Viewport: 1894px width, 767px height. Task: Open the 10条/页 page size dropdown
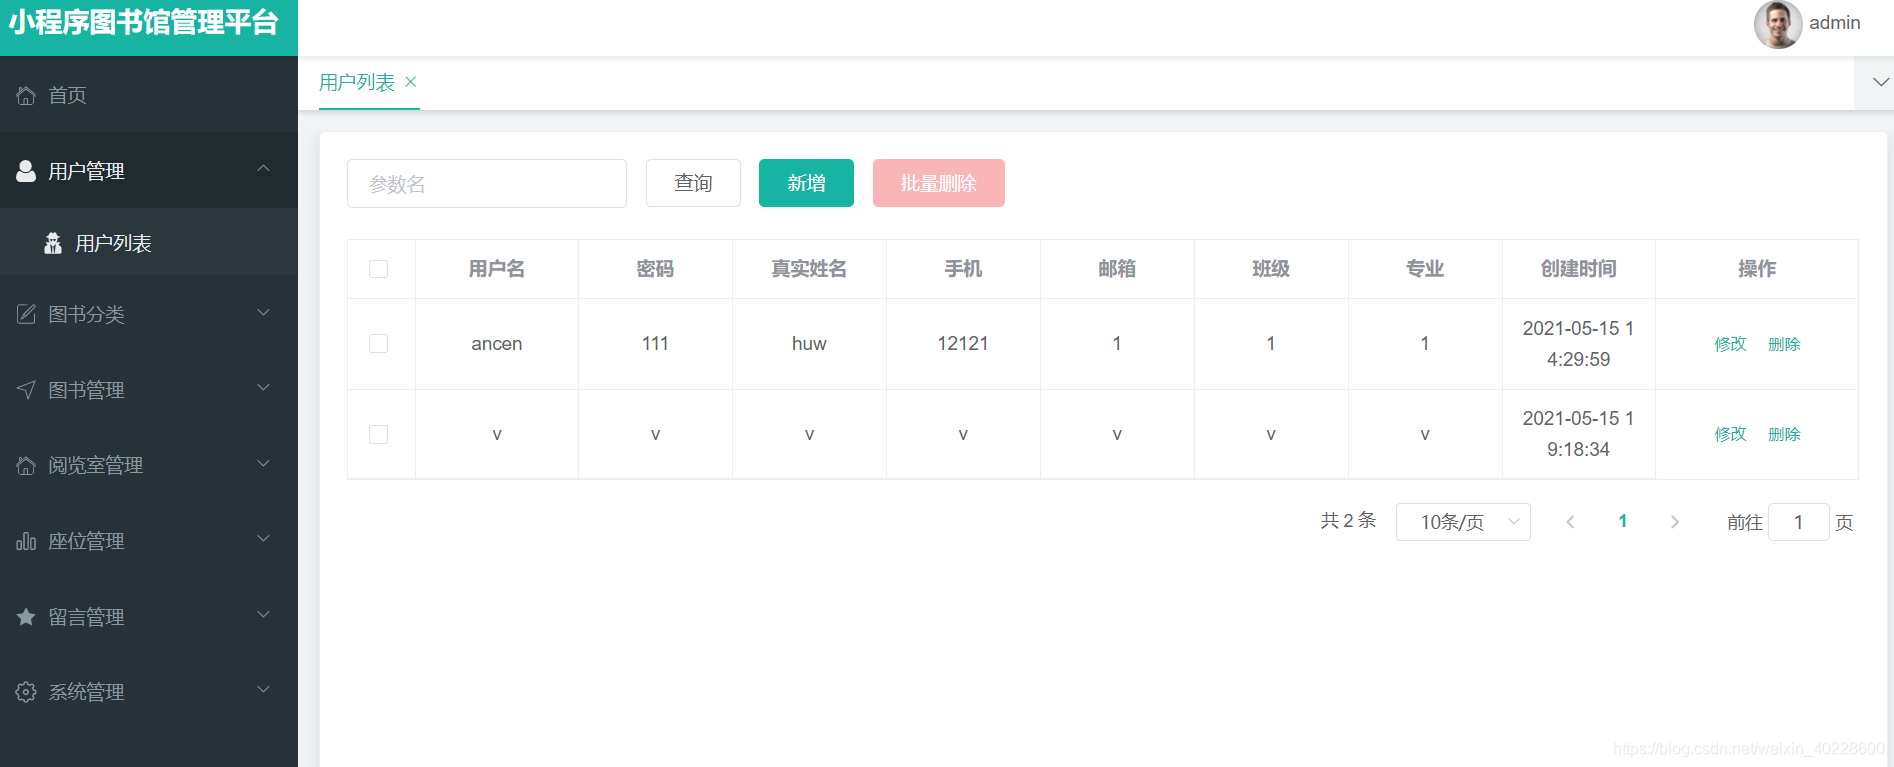[1463, 522]
